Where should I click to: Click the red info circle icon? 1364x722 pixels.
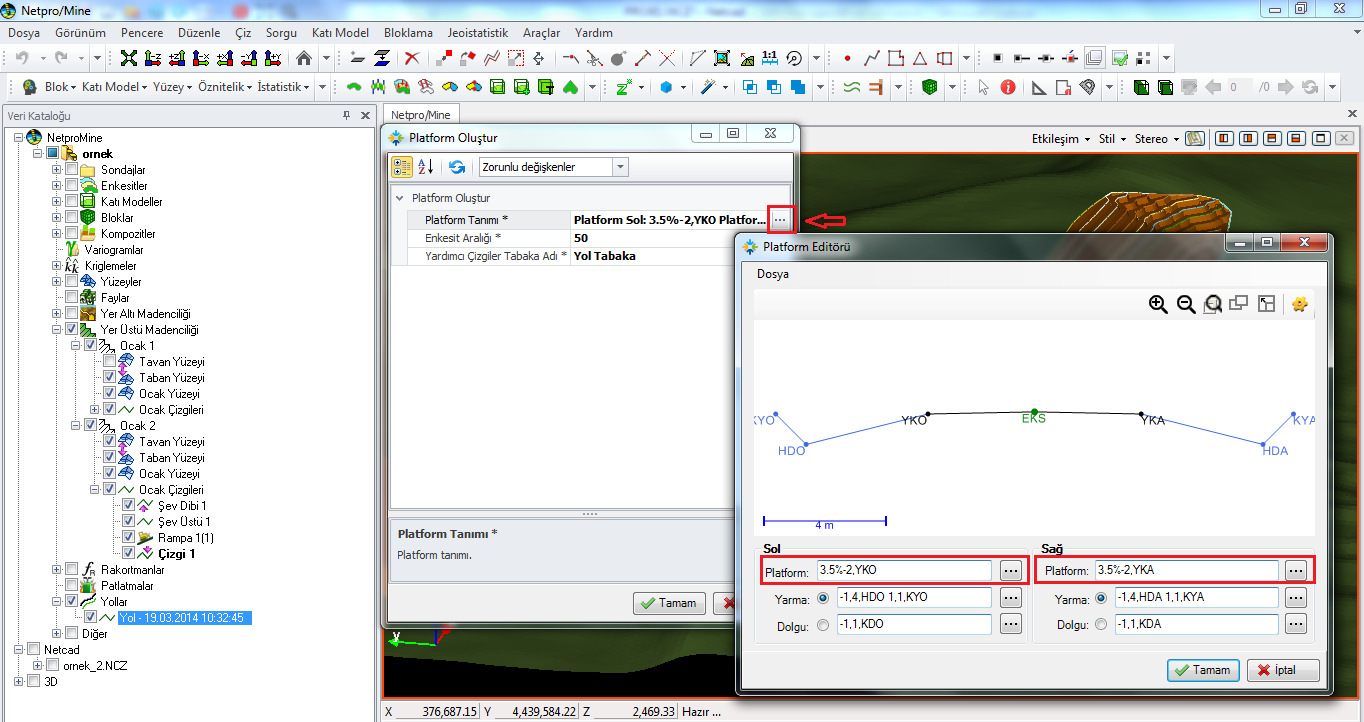pyautogui.click(x=1008, y=87)
